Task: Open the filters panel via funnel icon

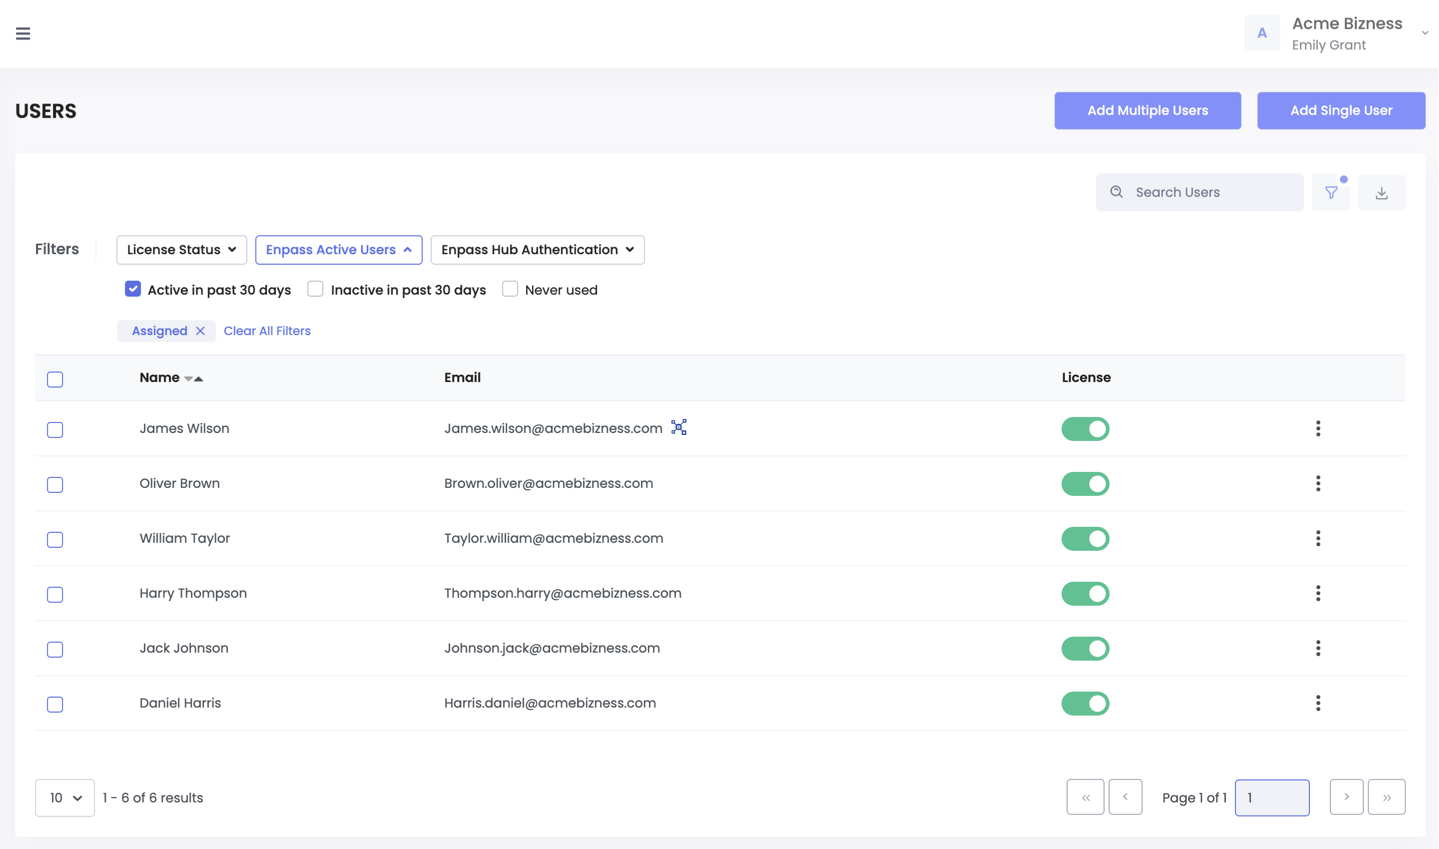Action: [1330, 191]
